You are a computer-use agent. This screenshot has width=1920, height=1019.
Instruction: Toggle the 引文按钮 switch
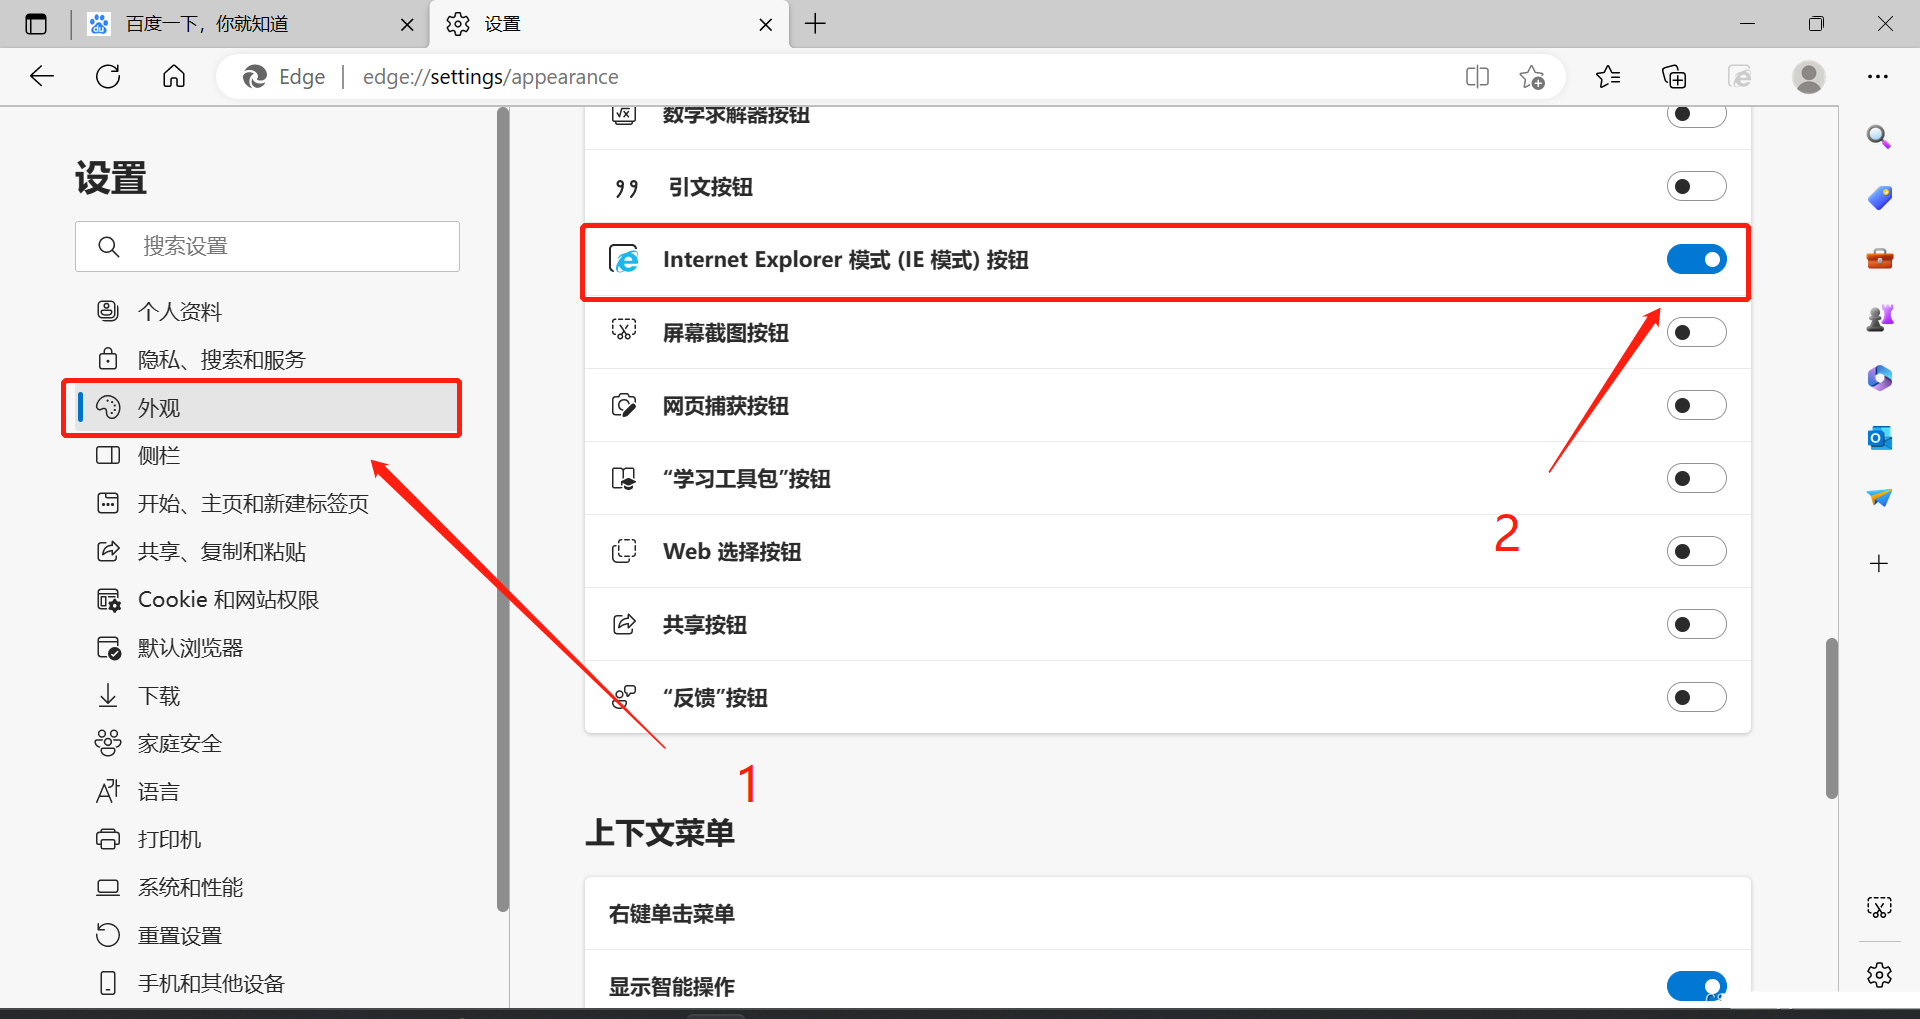click(x=1696, y=187)
